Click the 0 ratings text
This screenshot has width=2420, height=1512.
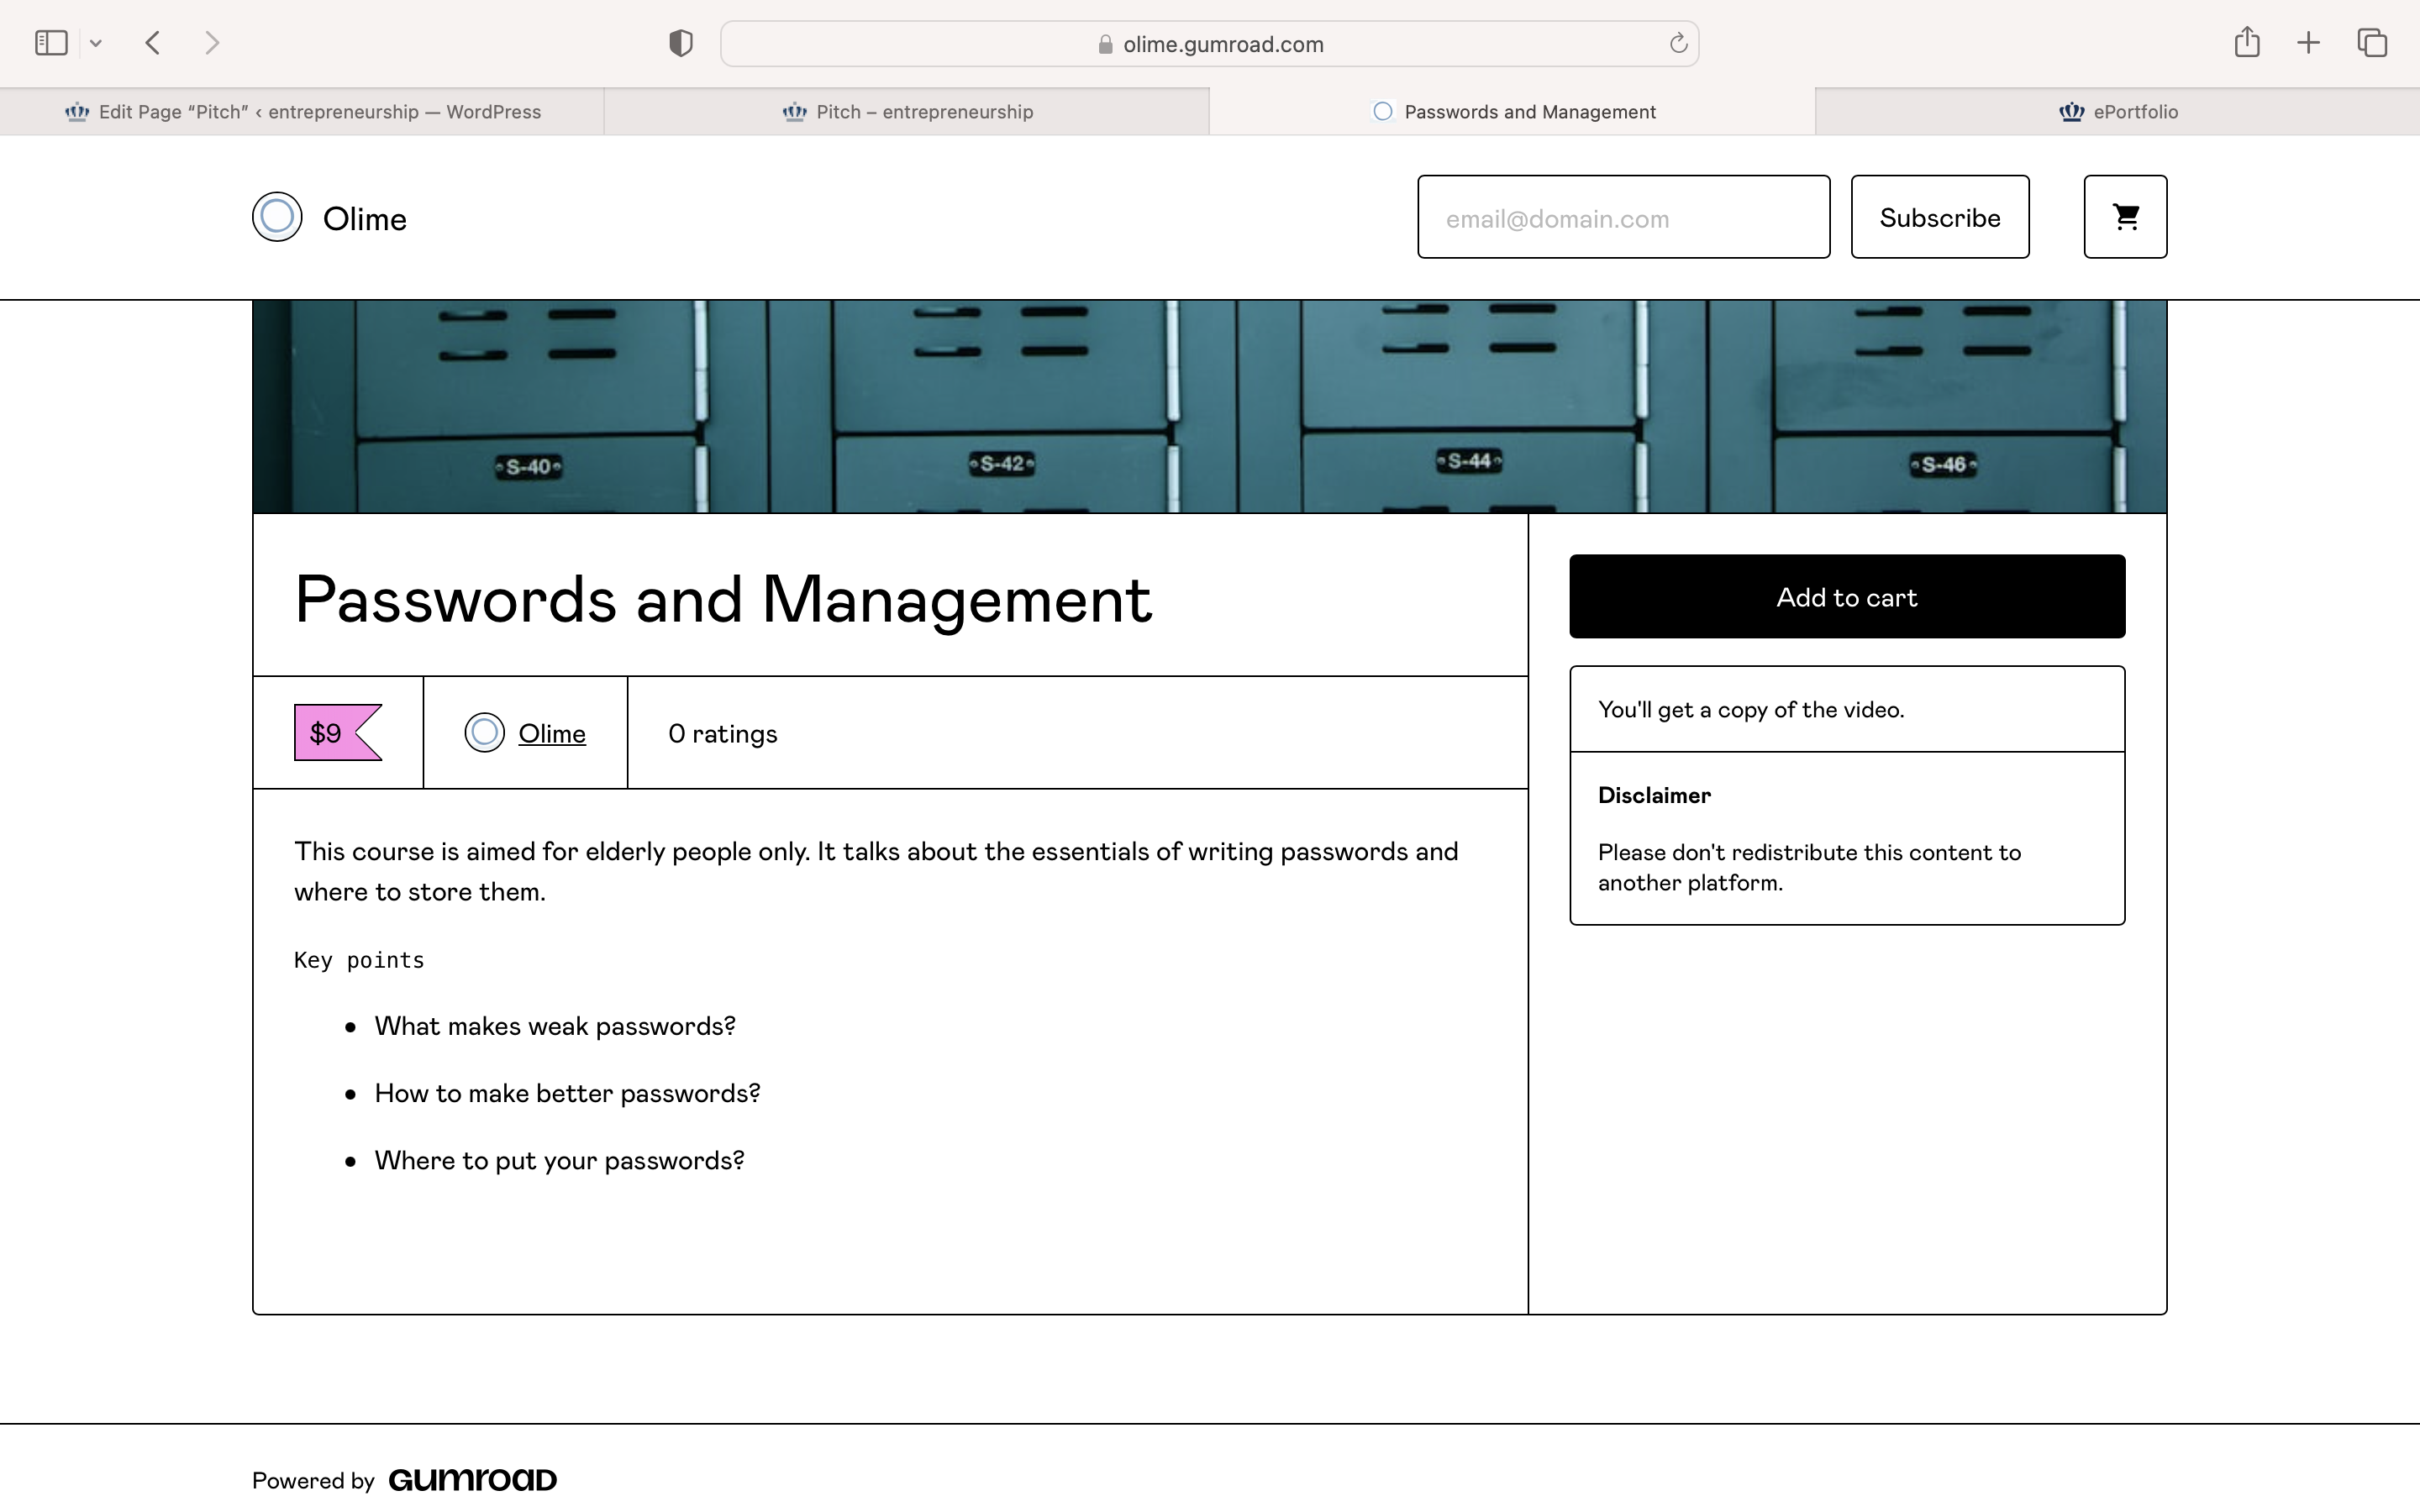tap(722, 734)
